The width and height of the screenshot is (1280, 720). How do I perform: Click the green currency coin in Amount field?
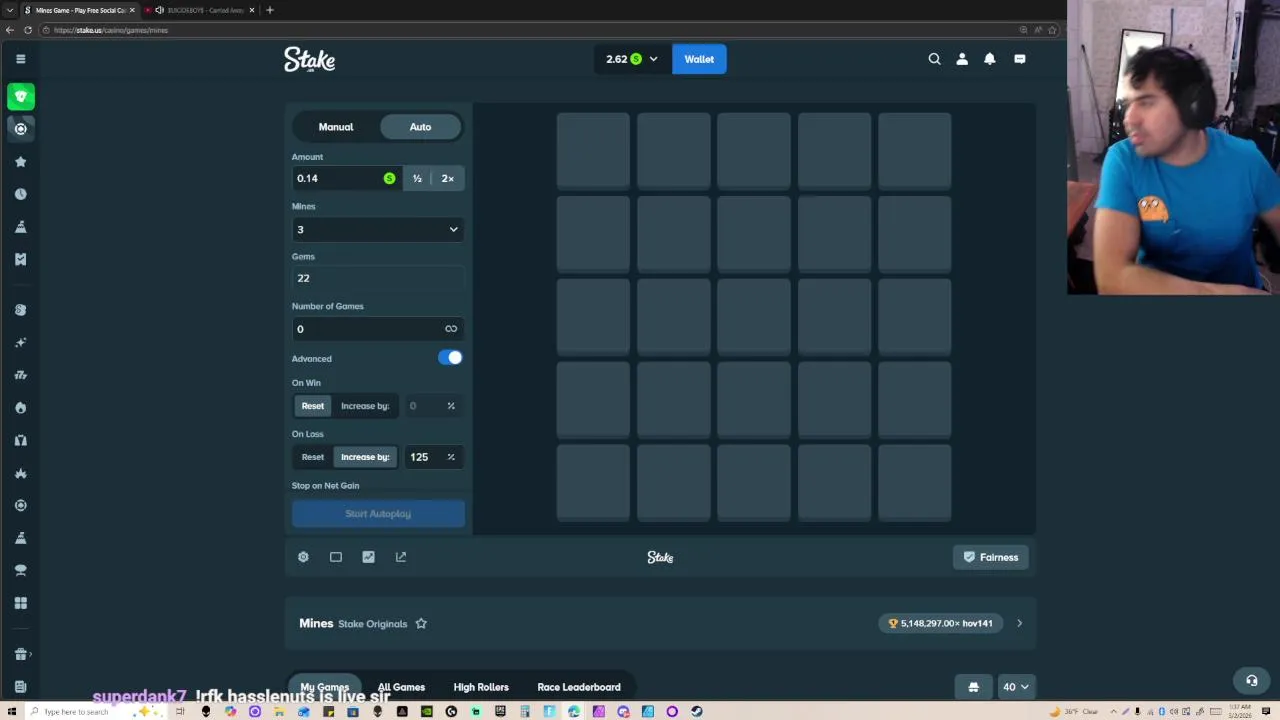[x=389, y=178]
